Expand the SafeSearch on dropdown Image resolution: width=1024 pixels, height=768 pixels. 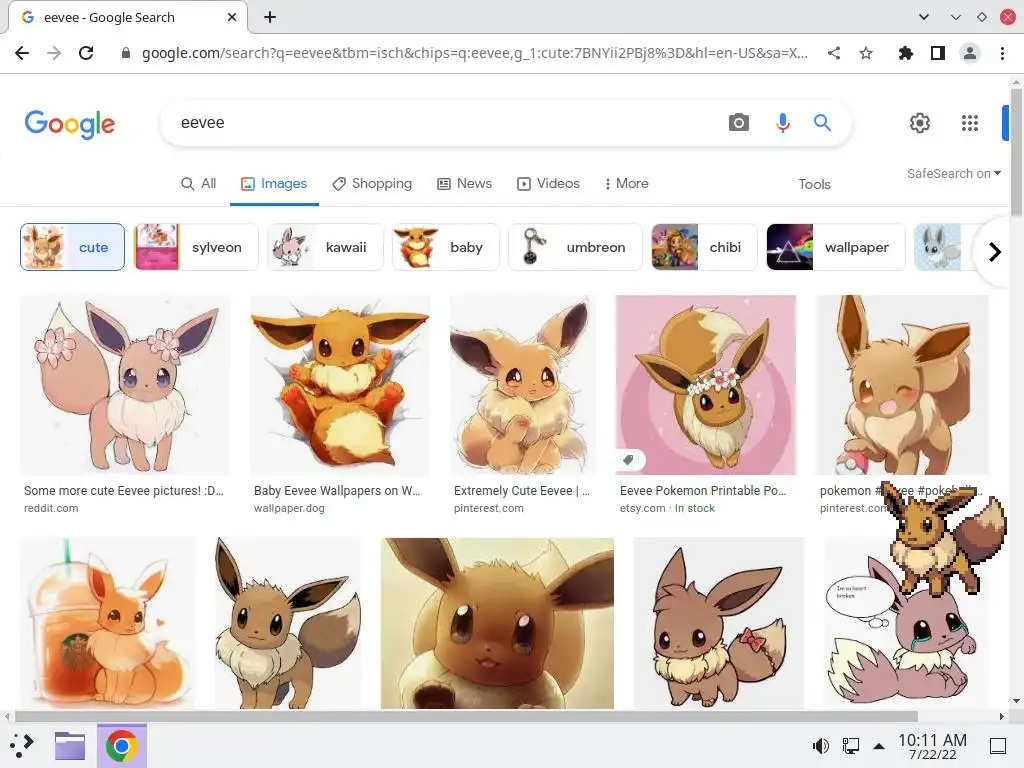click(x=953, y=173)
